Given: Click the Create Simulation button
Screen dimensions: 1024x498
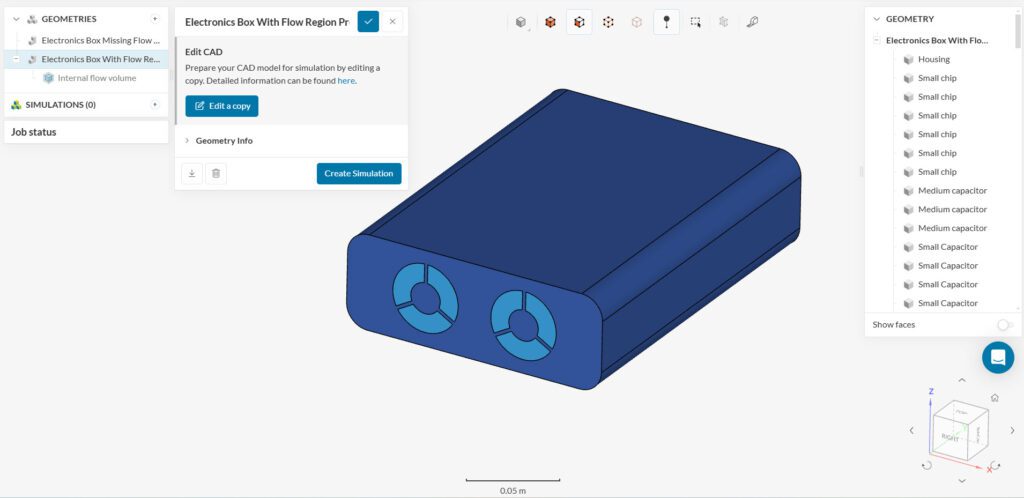Looking at the screenshot, I should tap(359, 174).
